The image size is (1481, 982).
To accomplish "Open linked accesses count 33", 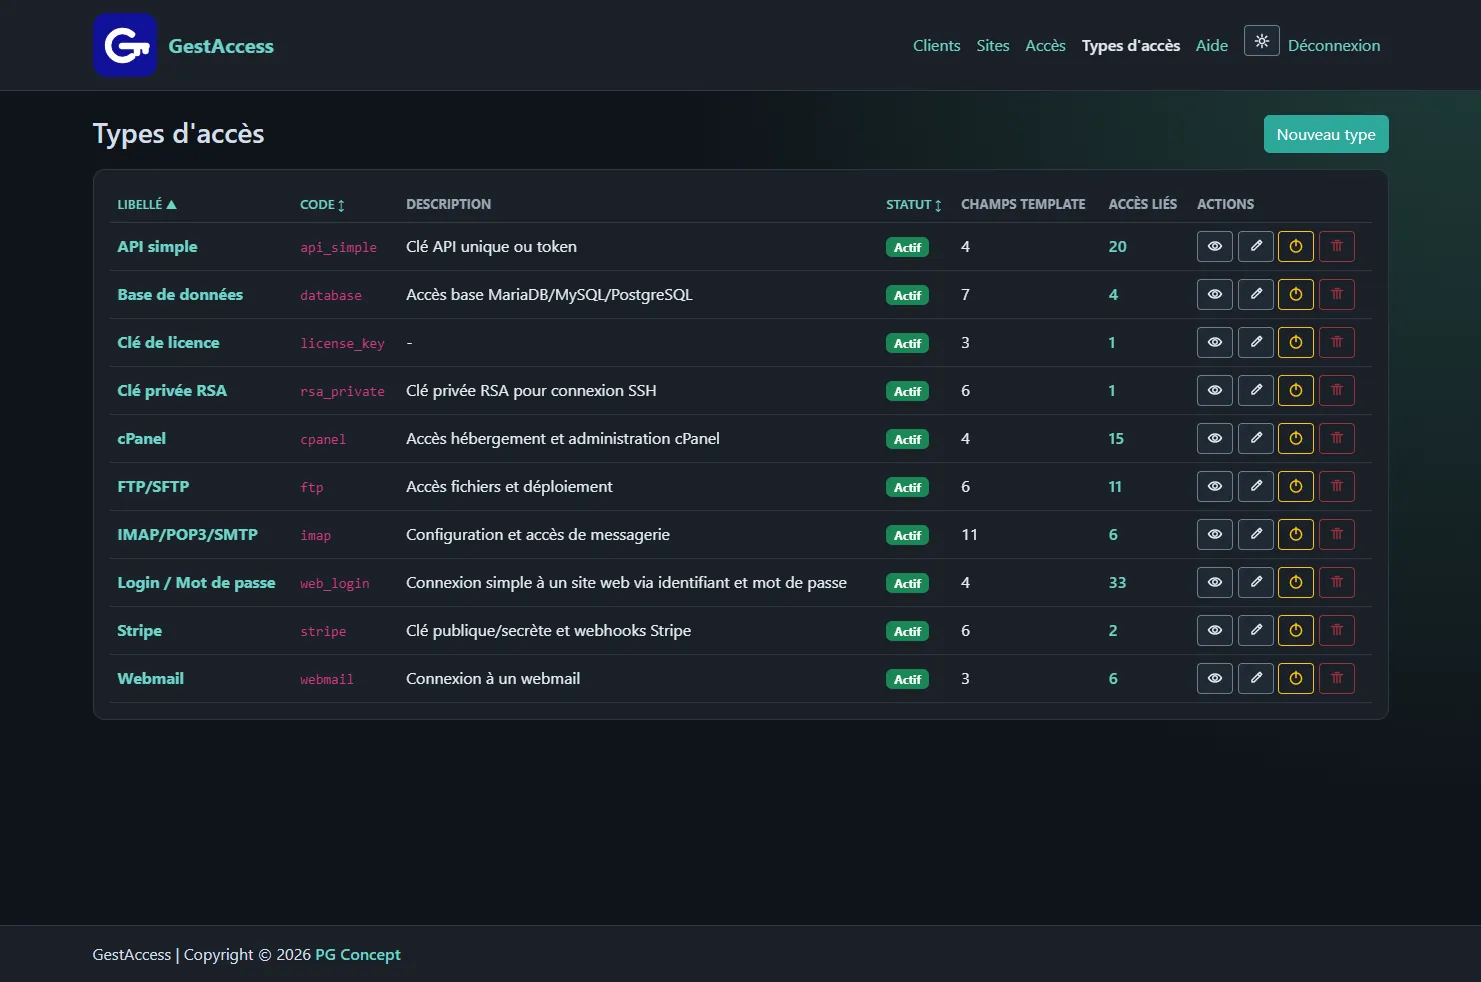I will coord(1117,582).
